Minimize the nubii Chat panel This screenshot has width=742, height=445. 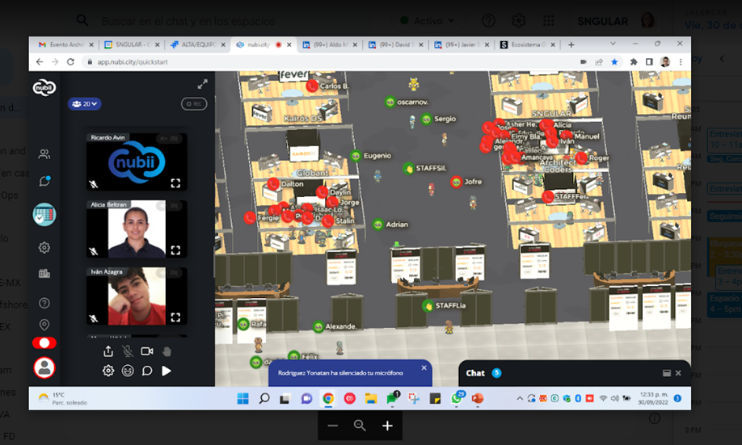[x=667, y=373]
